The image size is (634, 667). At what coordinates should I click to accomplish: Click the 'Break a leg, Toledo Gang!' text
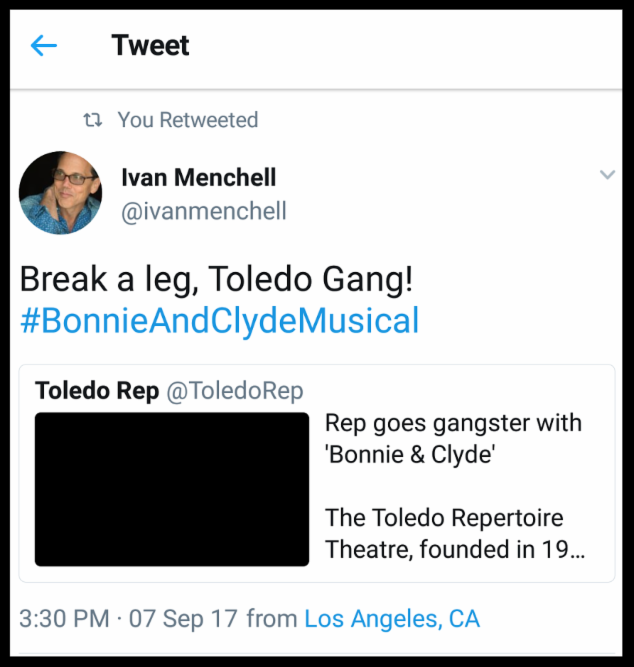click(x=216, y=279)
